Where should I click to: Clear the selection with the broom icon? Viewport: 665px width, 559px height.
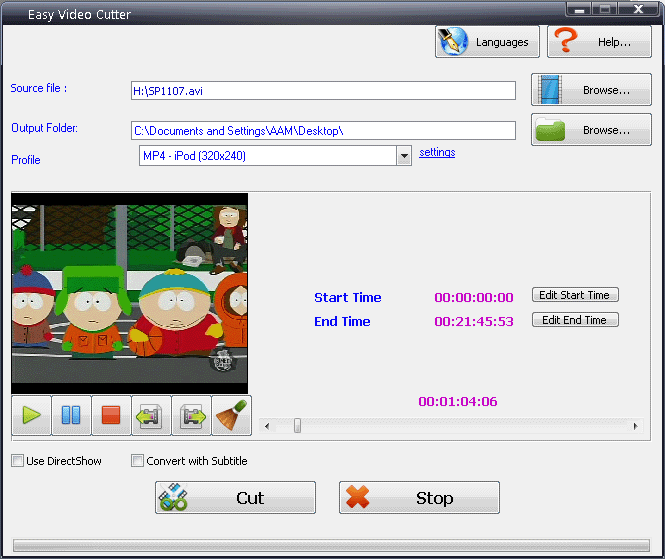click(x=232, y=415)
